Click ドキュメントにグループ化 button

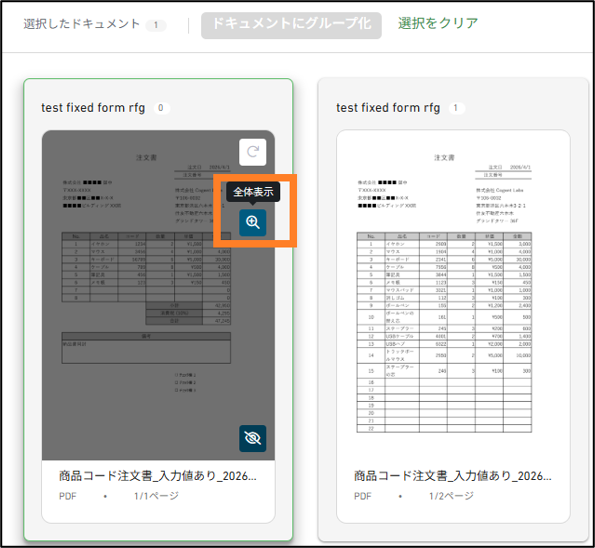coord(291,25)
